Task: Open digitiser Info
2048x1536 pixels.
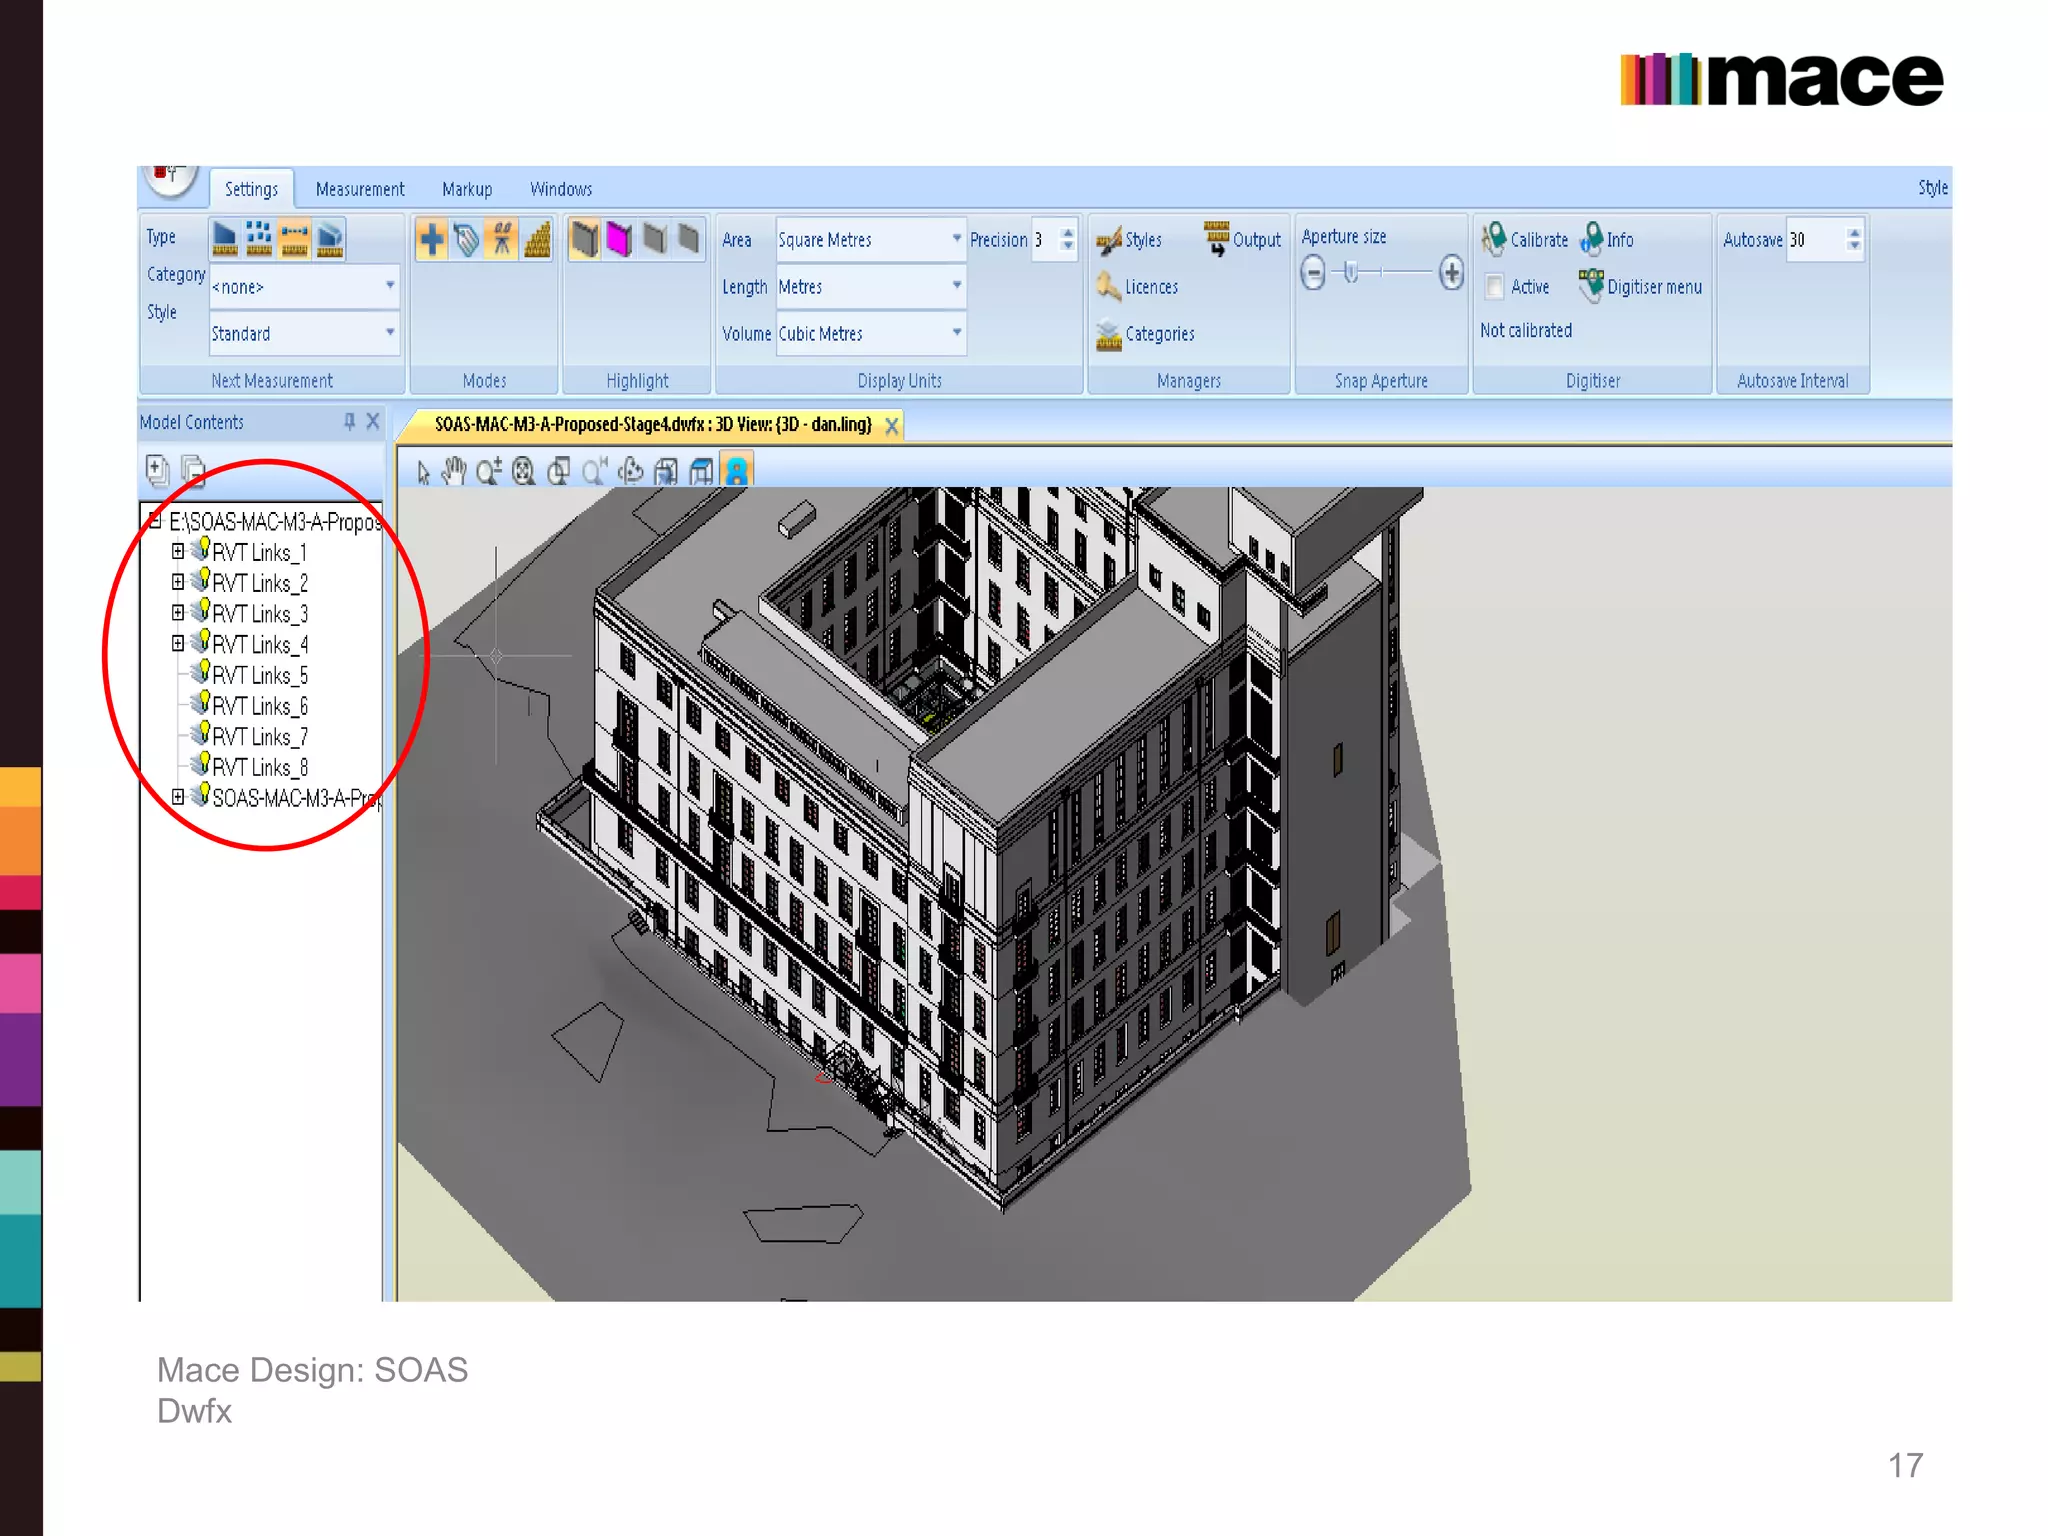Action: pyautogui.click(x=1606, y=239)
